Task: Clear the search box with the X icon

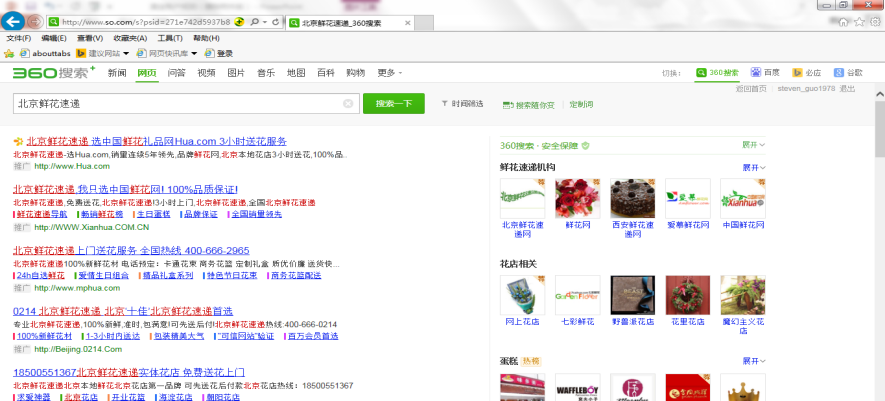Action: pos(348,103)
